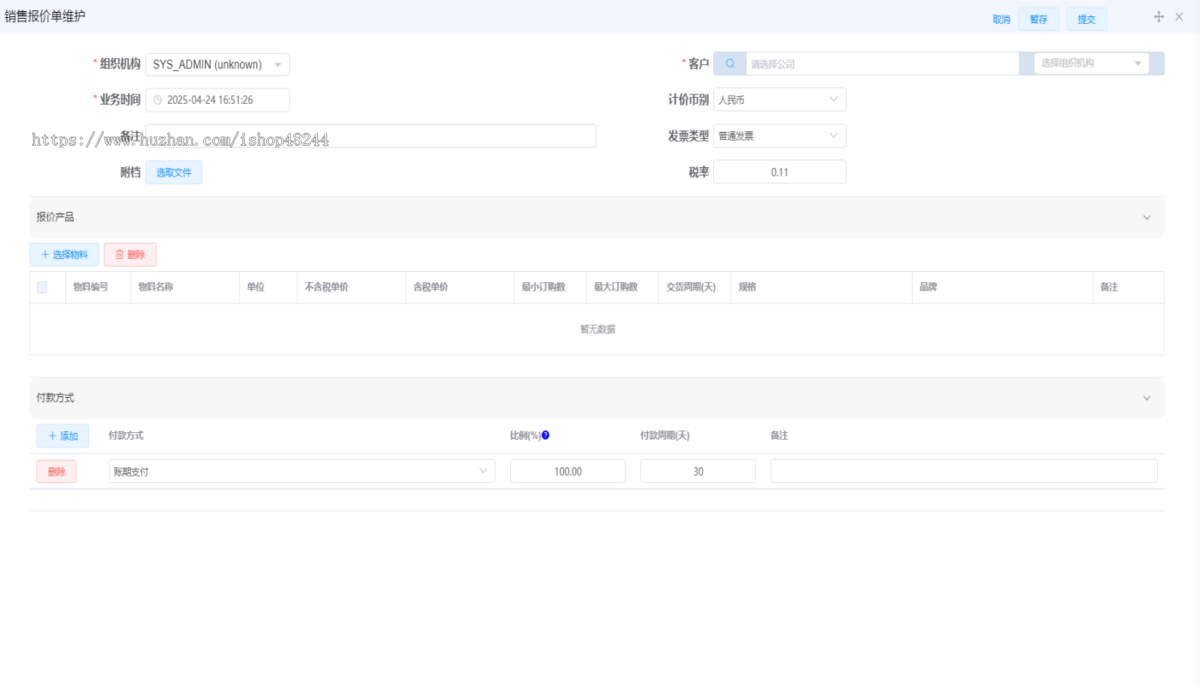Screen dimensions: 1200x686
Task: Click the 选取文件 button
Action: click(174, 172)
